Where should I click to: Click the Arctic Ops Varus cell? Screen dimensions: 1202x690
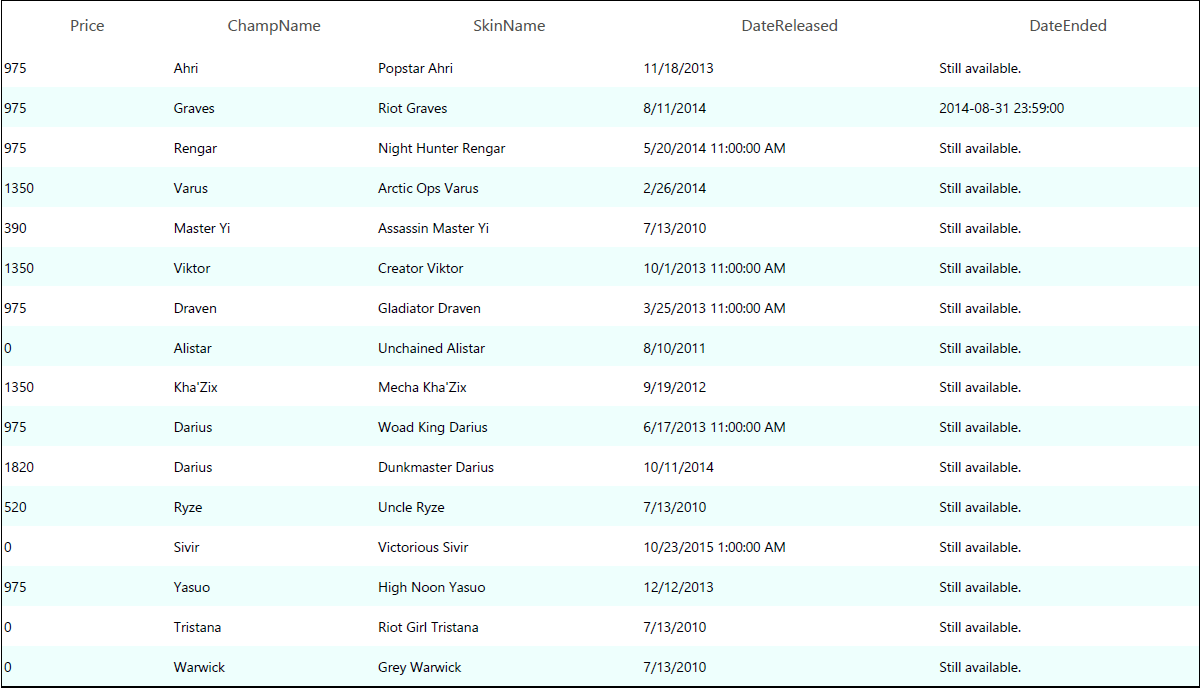pyautogui.click(x=428, y=188)
